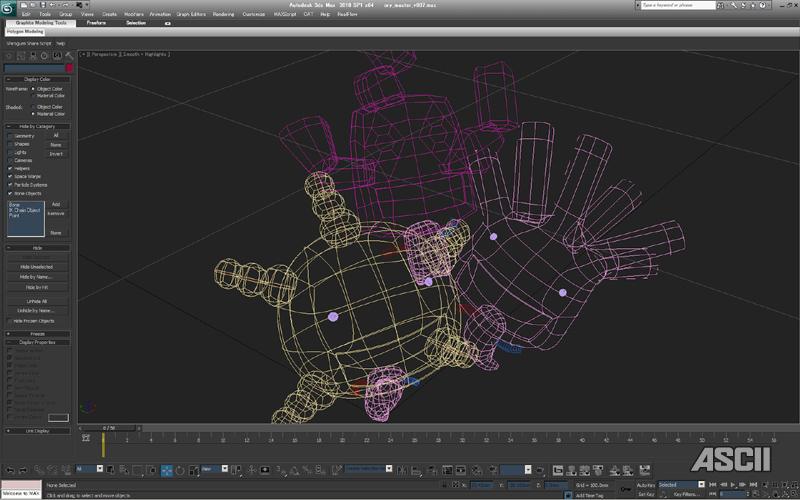Switch to the Modify panel icon
This screenshot has width=800, height=500.
coord(20,56)
